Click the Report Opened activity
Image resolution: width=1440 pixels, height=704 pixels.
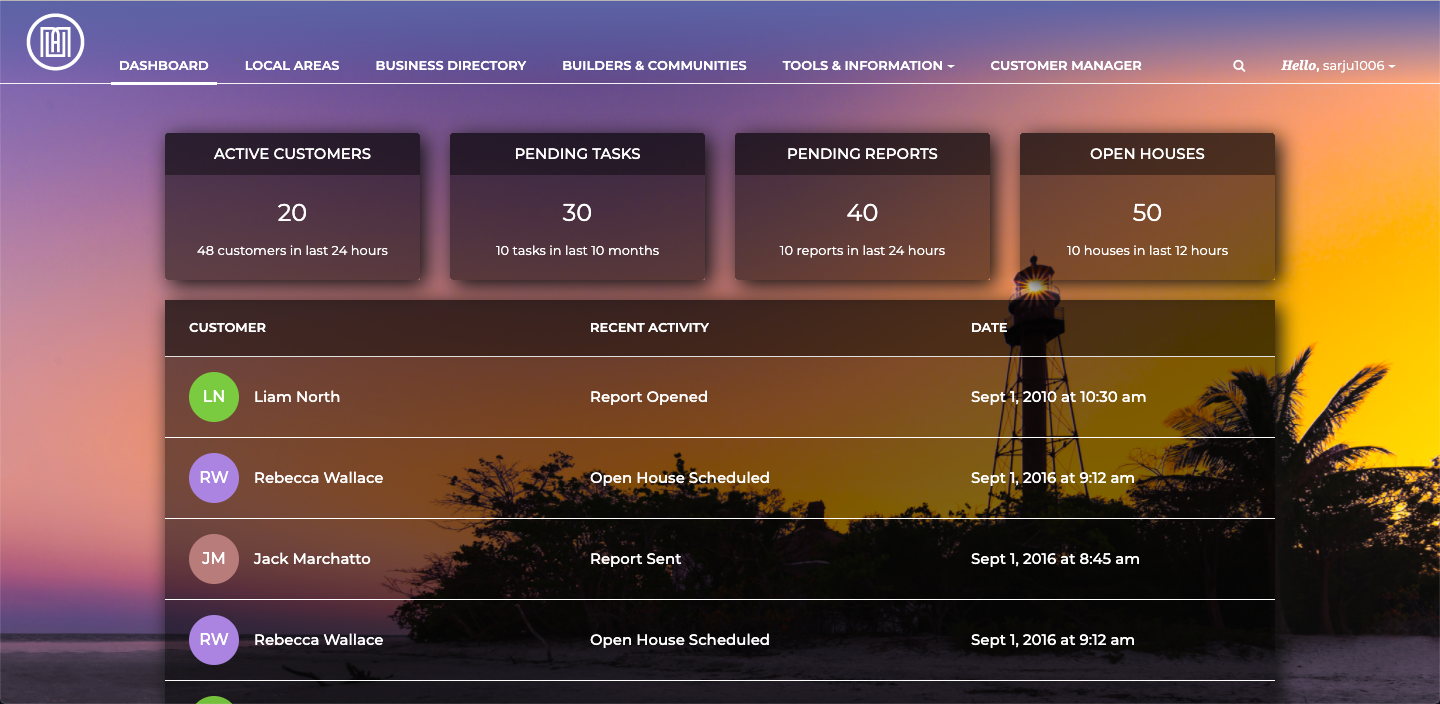coord(649,397)
